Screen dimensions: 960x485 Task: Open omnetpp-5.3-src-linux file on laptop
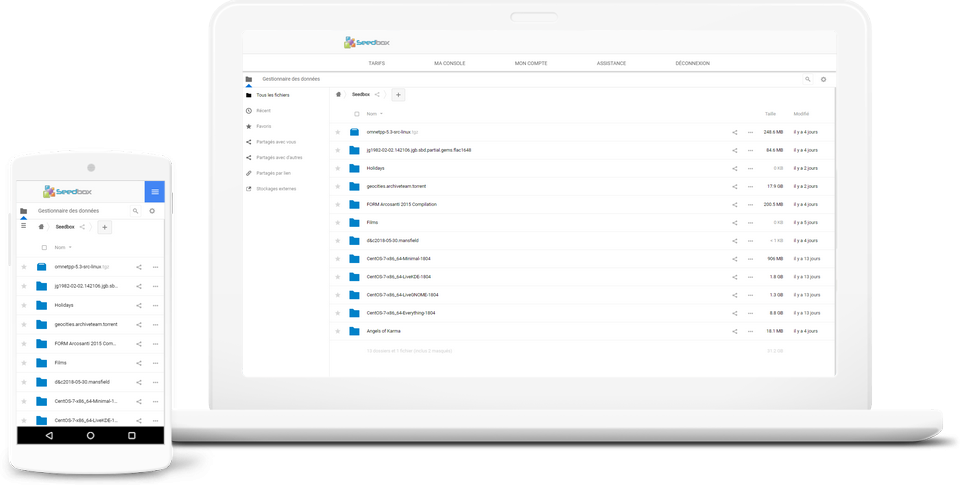pyautogui.click(x=392, y=132)
